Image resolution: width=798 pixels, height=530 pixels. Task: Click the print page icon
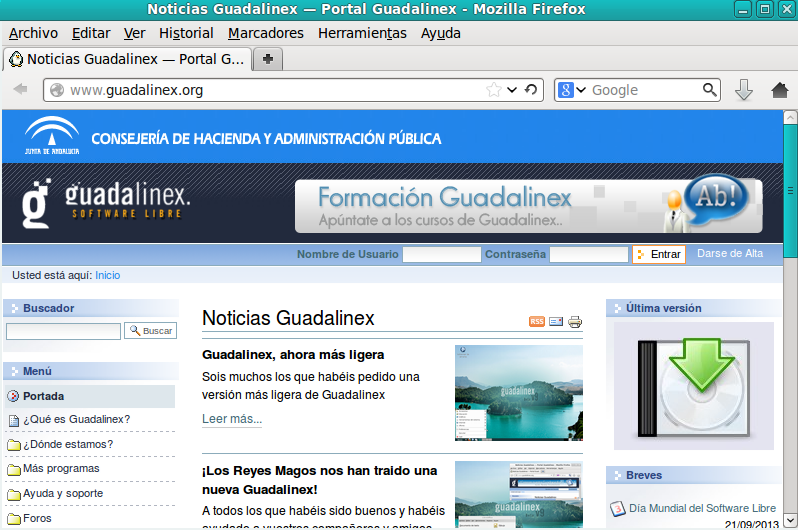point(575,321)
